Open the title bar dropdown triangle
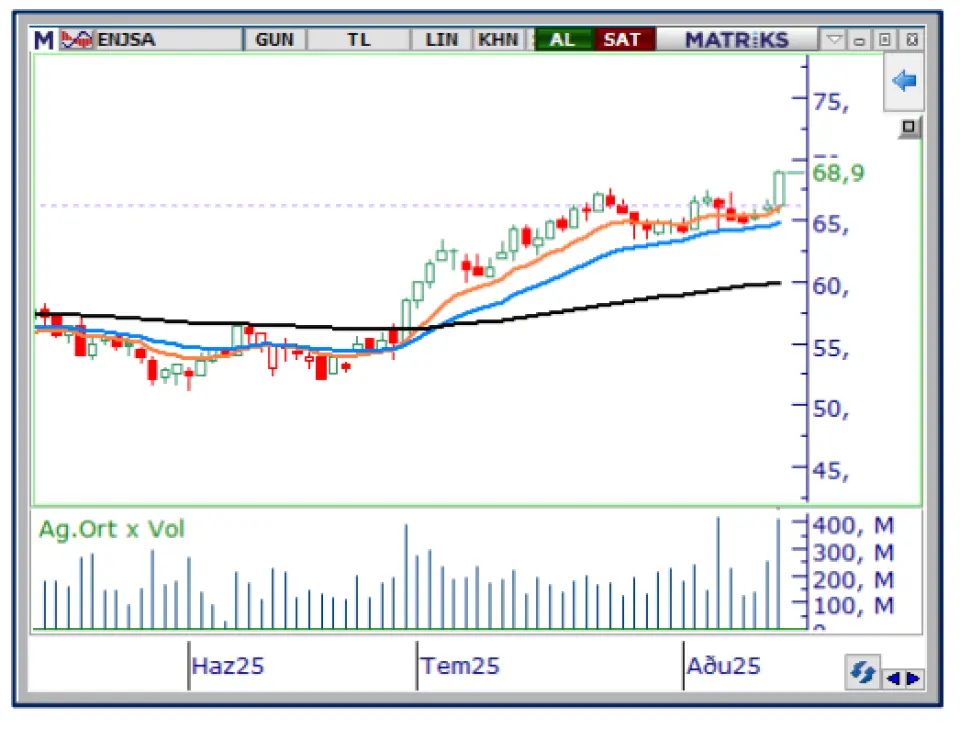Image resolution: width=960 pixels, height=729 pixels. tap(833, 40)
